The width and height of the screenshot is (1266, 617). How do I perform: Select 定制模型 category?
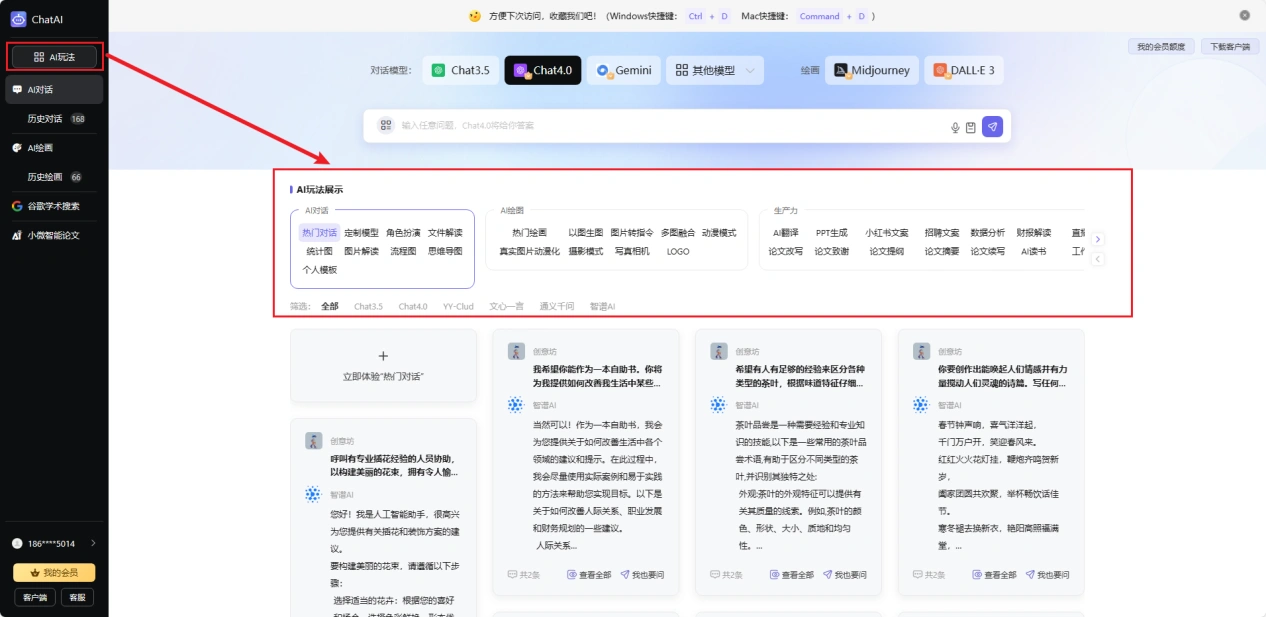pos(361,232)
